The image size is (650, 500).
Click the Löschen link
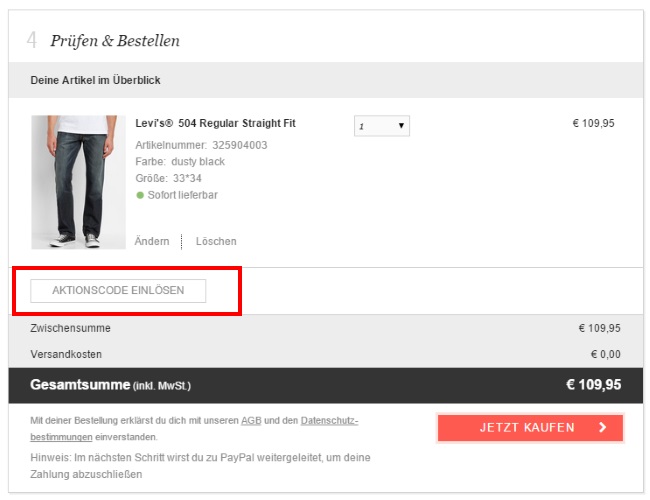coord(216,241)
